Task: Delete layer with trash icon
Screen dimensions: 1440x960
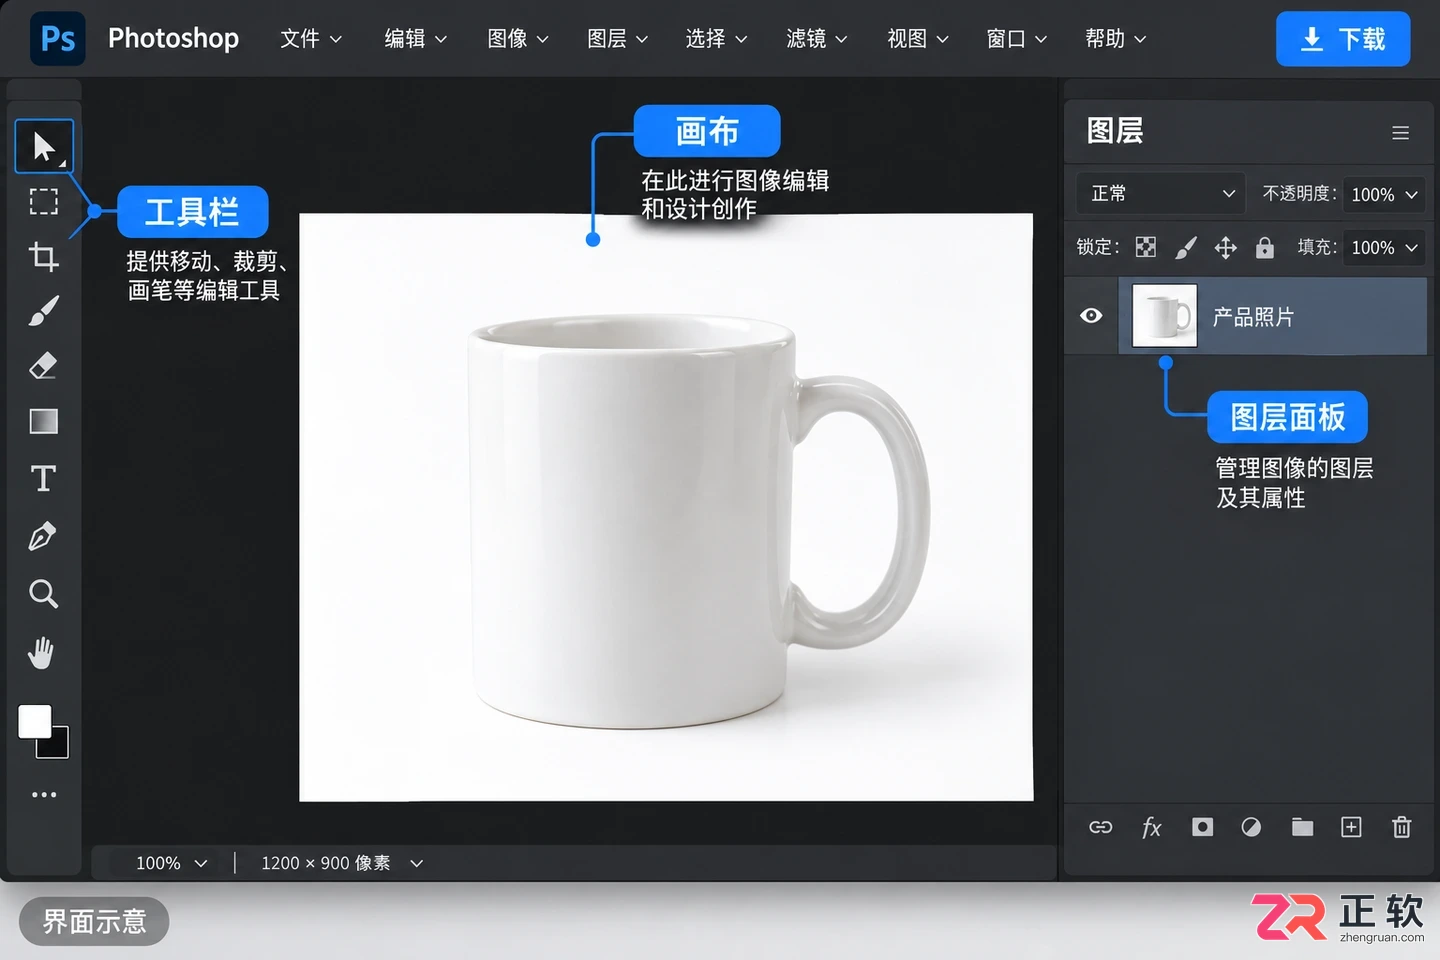Action: pos(1402,827)
